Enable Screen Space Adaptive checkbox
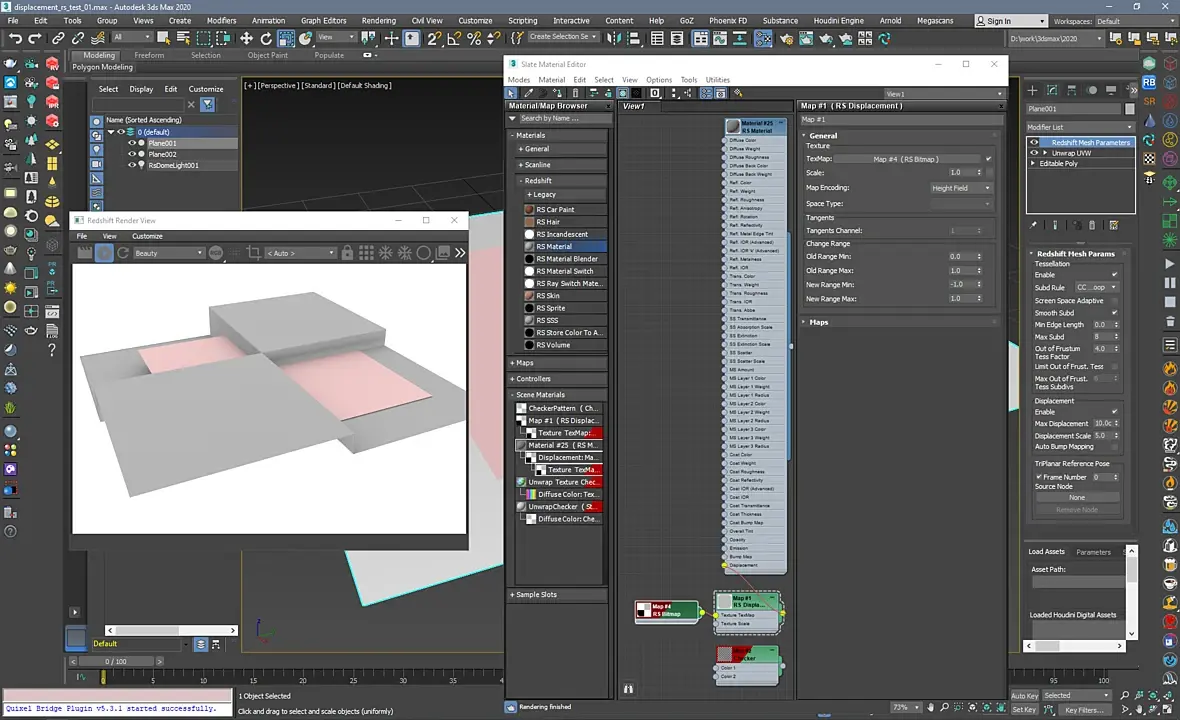Viewport: 1180px width, 720px height. click(1114, 300)
